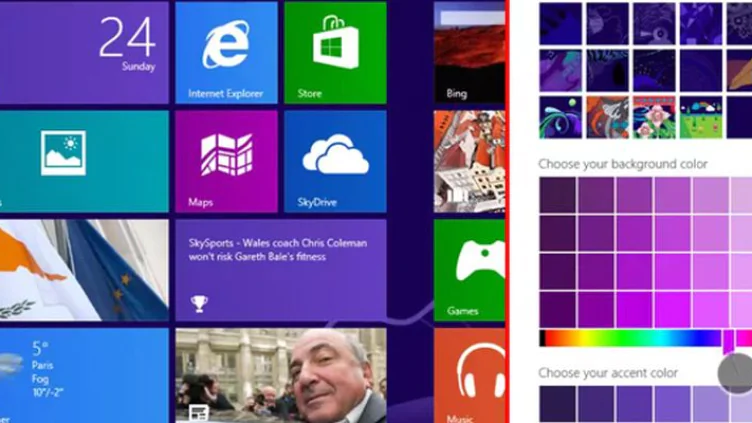The height and width of the screenshot is (423, 752).
Task: Click the '10°/-2°' temperature range text
Action: [47, 392]
